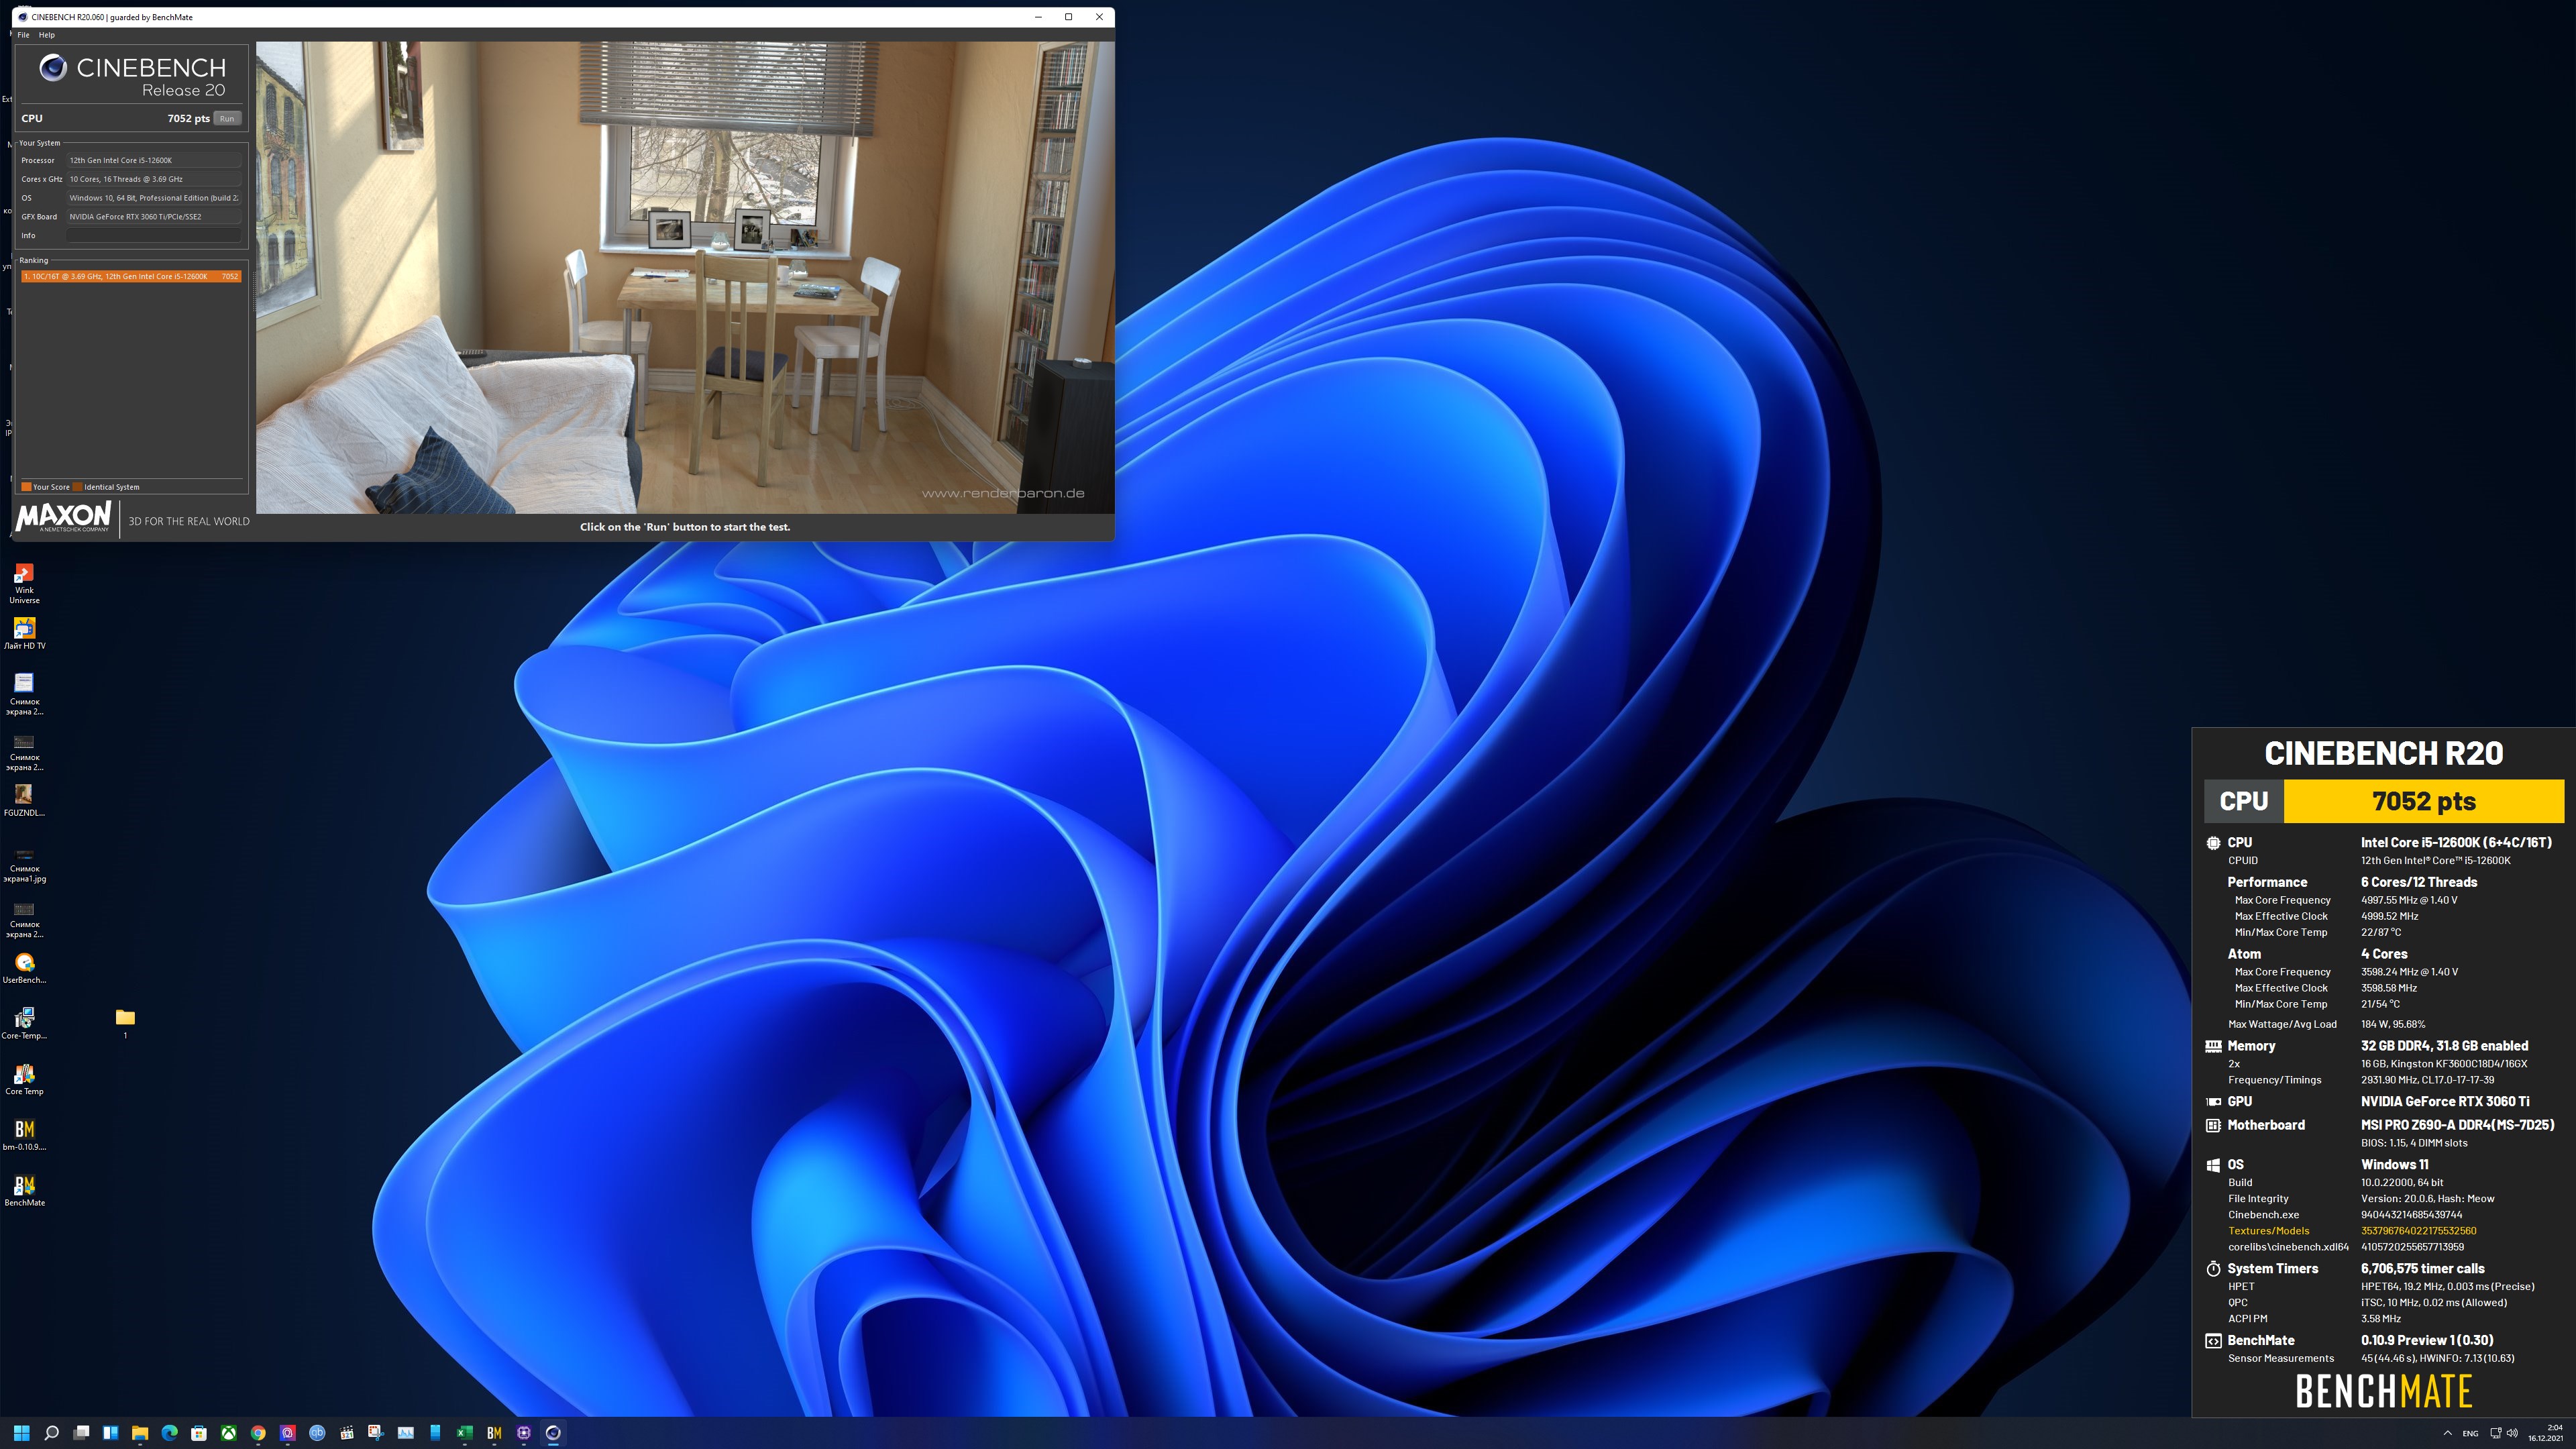Open Microsoft Store from the taskbar
Viewport: 2576px width, 1449px height.
[199, 1433]
